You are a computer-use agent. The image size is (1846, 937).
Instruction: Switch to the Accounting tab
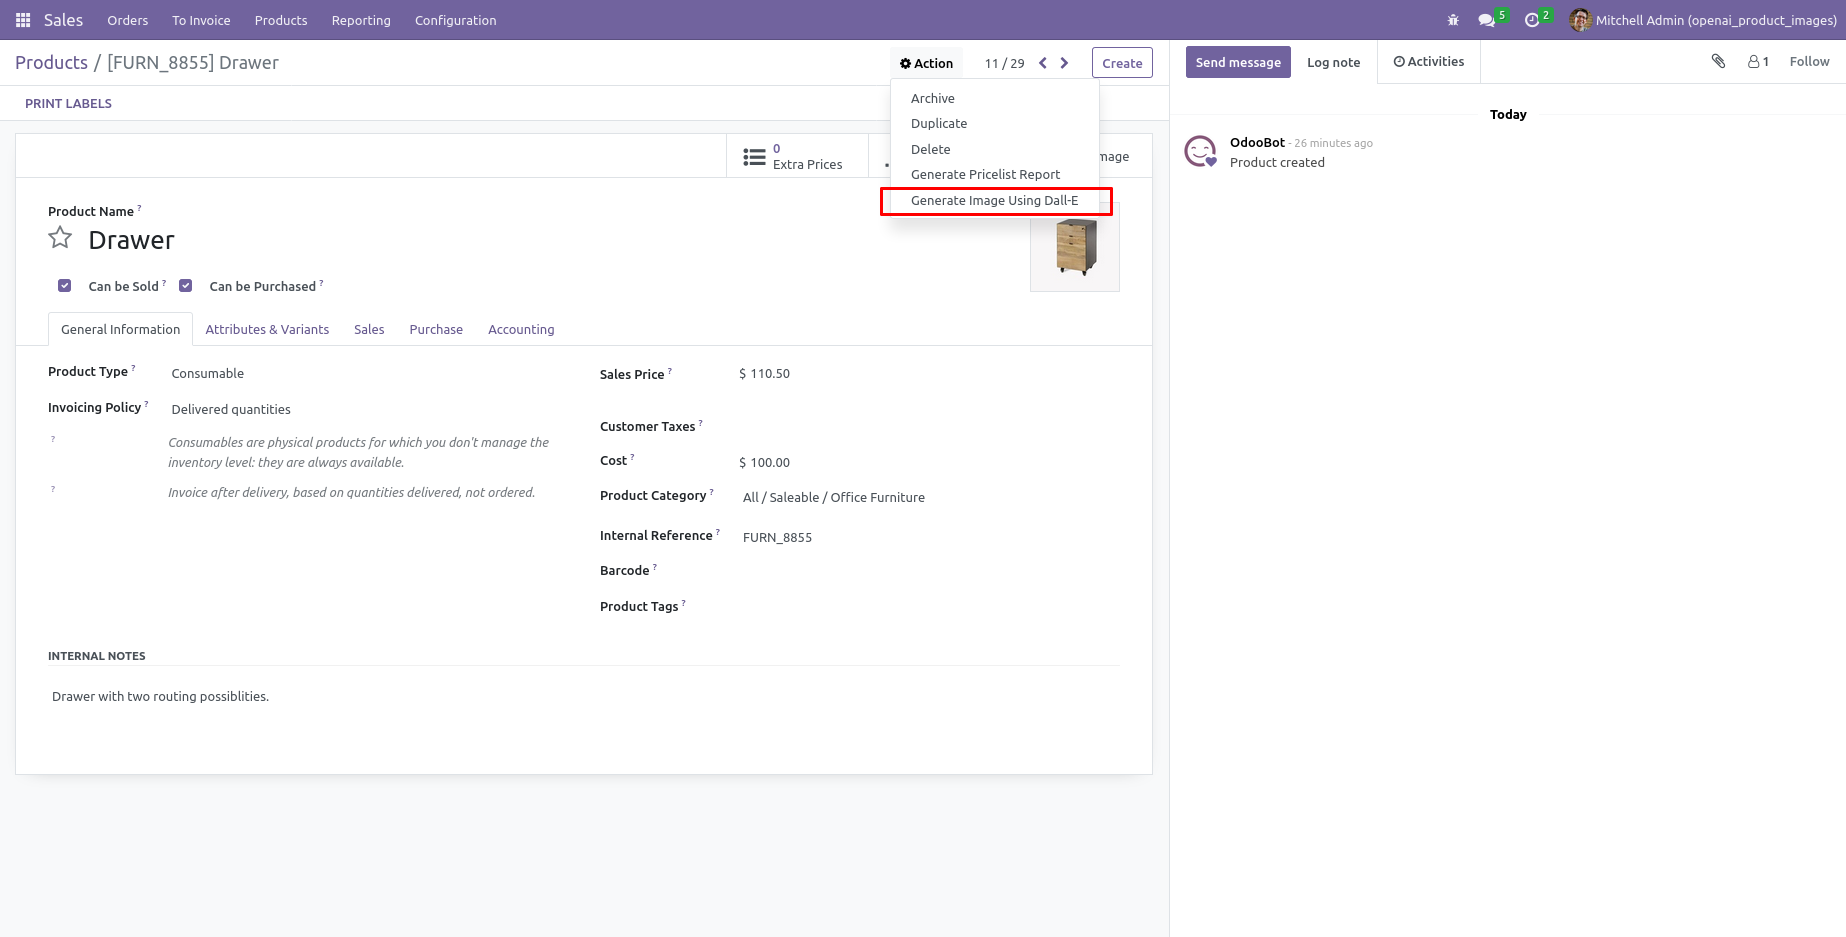[521, 329]
